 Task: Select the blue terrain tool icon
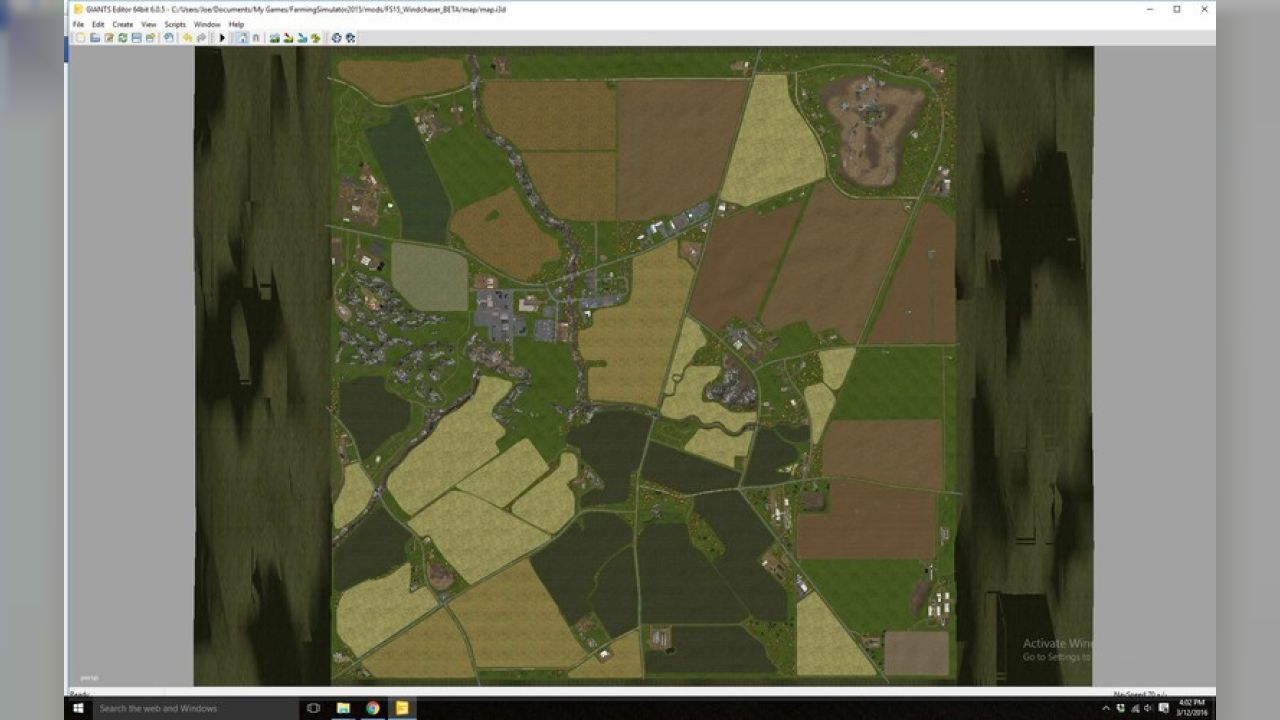point(302,38)
